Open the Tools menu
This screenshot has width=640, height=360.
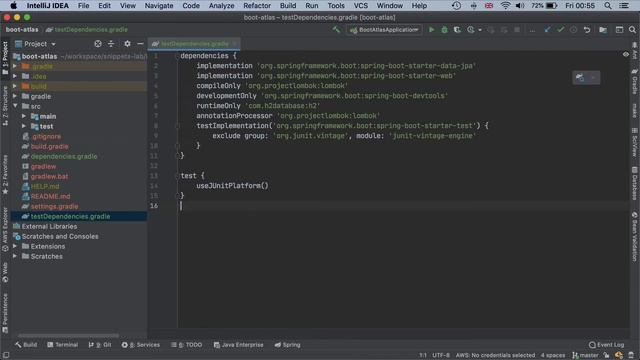tap(336, 6)
